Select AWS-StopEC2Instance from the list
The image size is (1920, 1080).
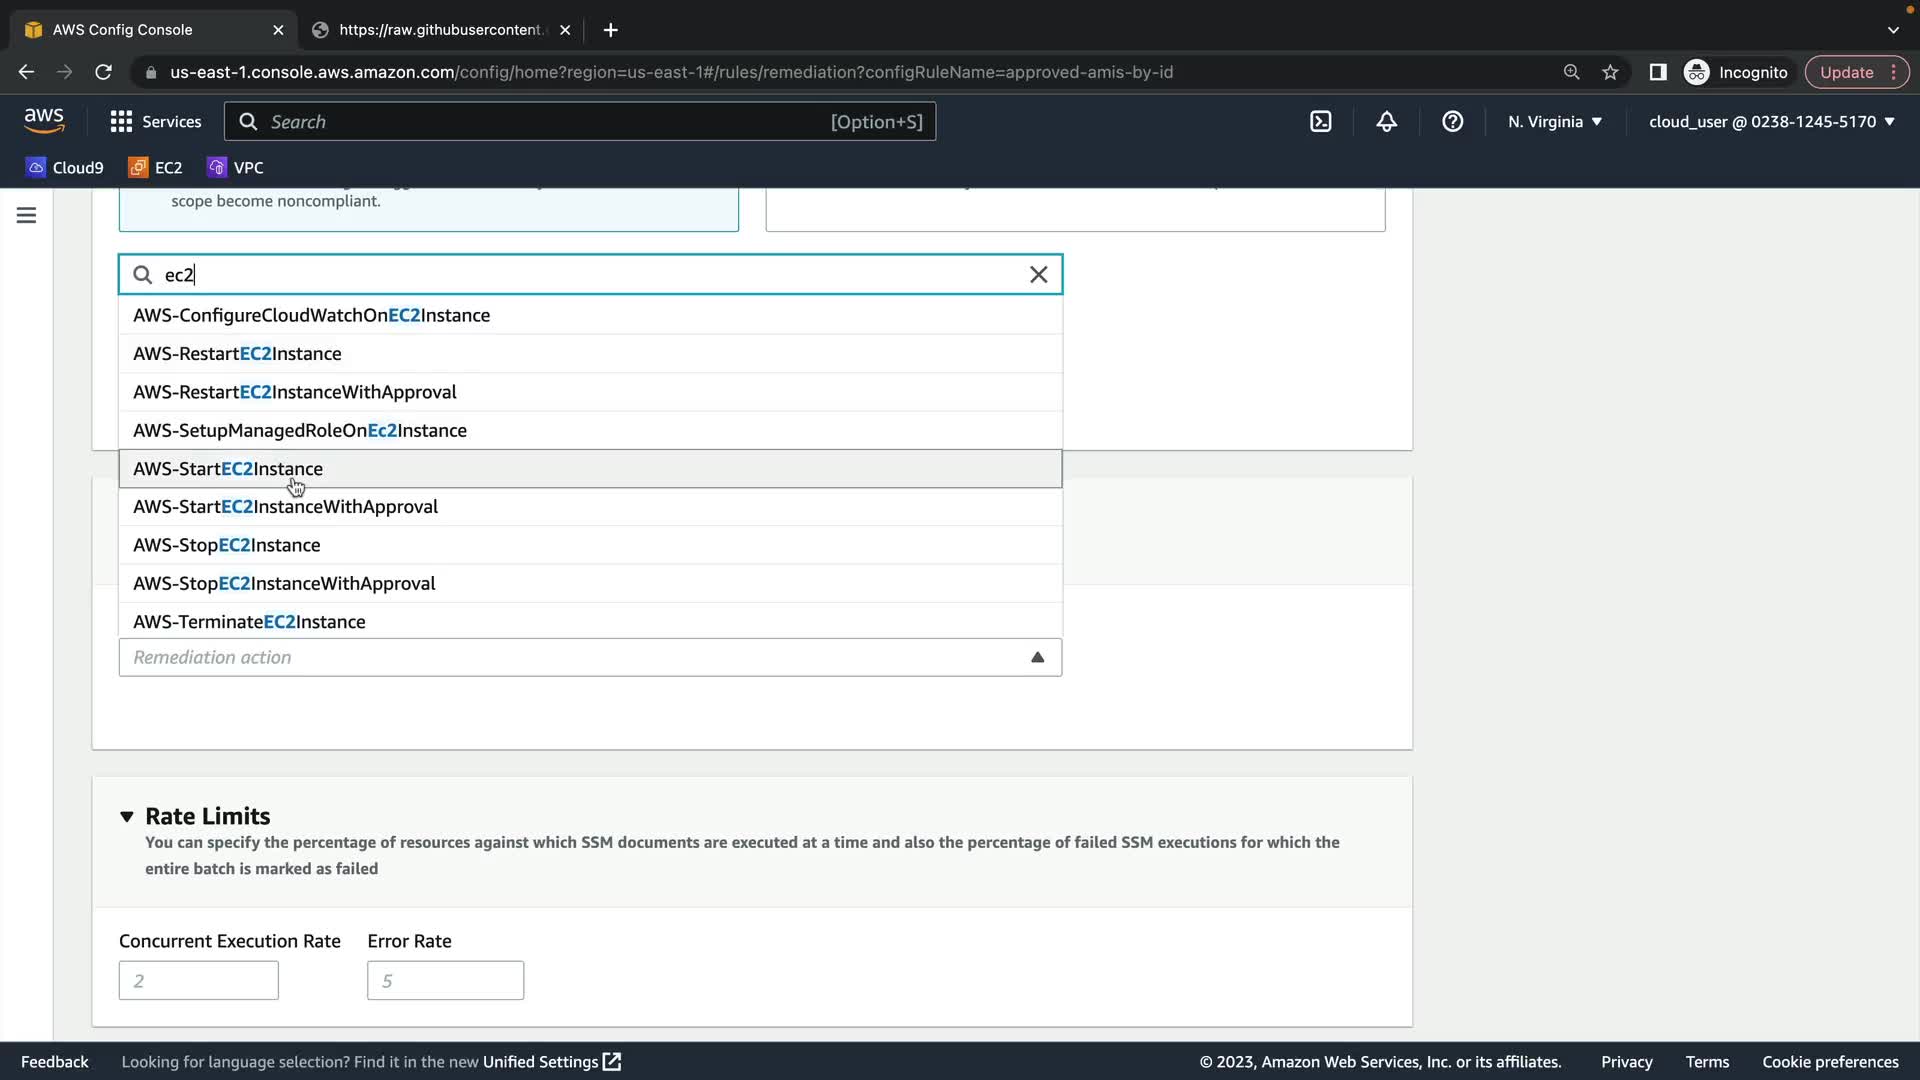[227, 545]
